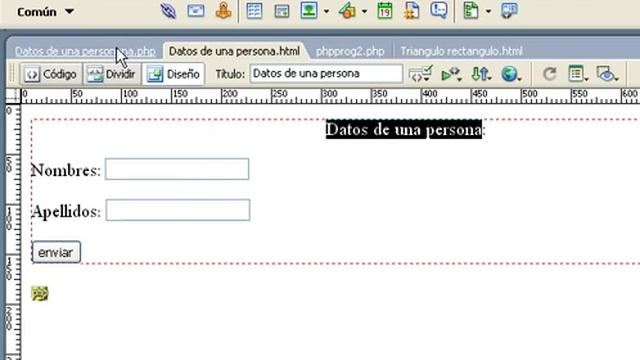Click the Título text field

pos(326,74)
